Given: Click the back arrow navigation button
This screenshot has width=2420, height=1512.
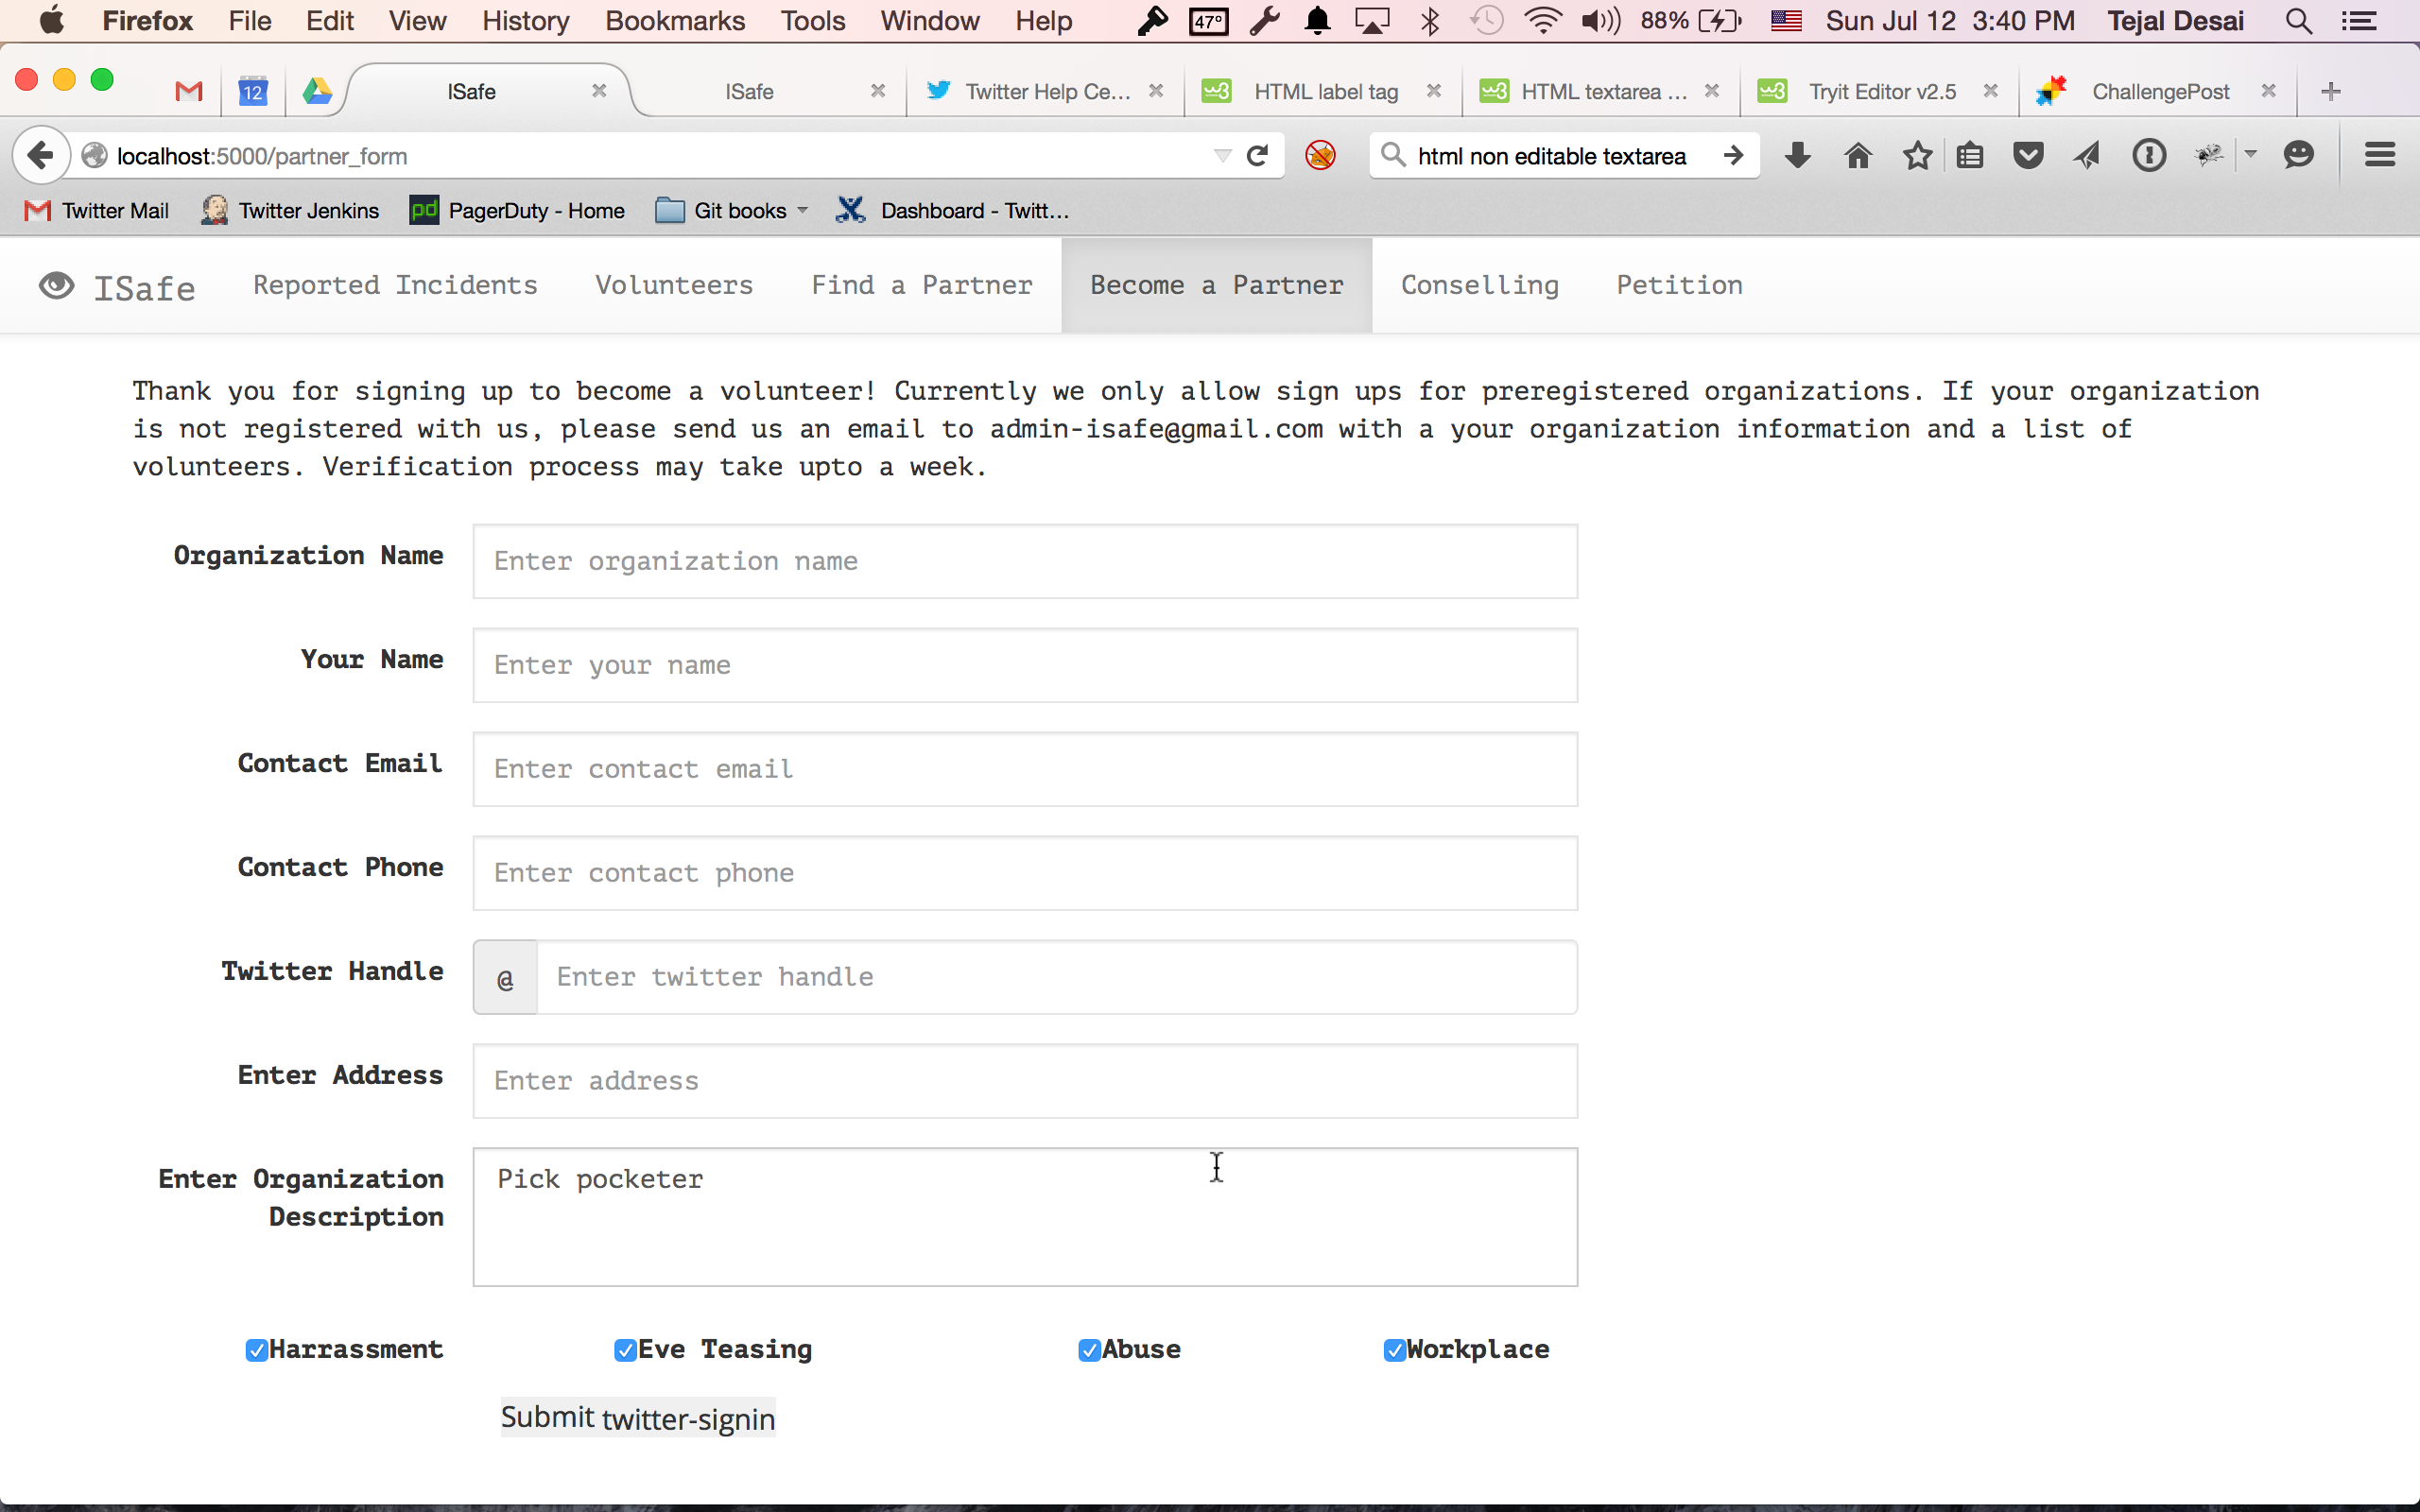Looking at the screenshot, I should coord(41,155).
